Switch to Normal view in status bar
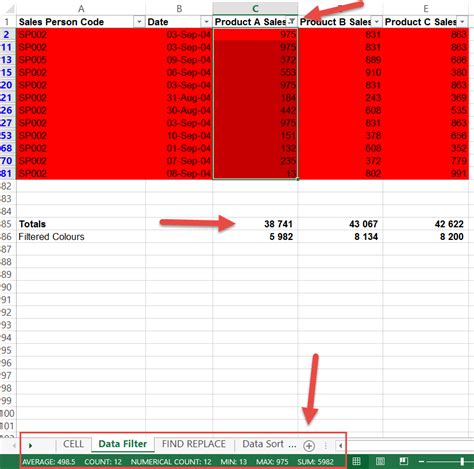The image size is (474, 469). pyautogui.click(x=356, y=461)
